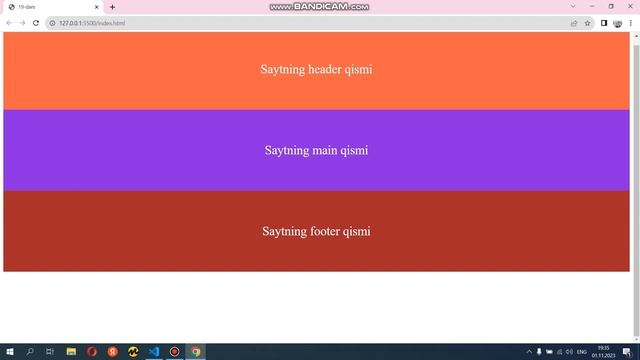Image resolution: width=640 pixels, height=360 pixels.
Task: Open File Explorer from the taskbar
Action: [x=71, y=351]
